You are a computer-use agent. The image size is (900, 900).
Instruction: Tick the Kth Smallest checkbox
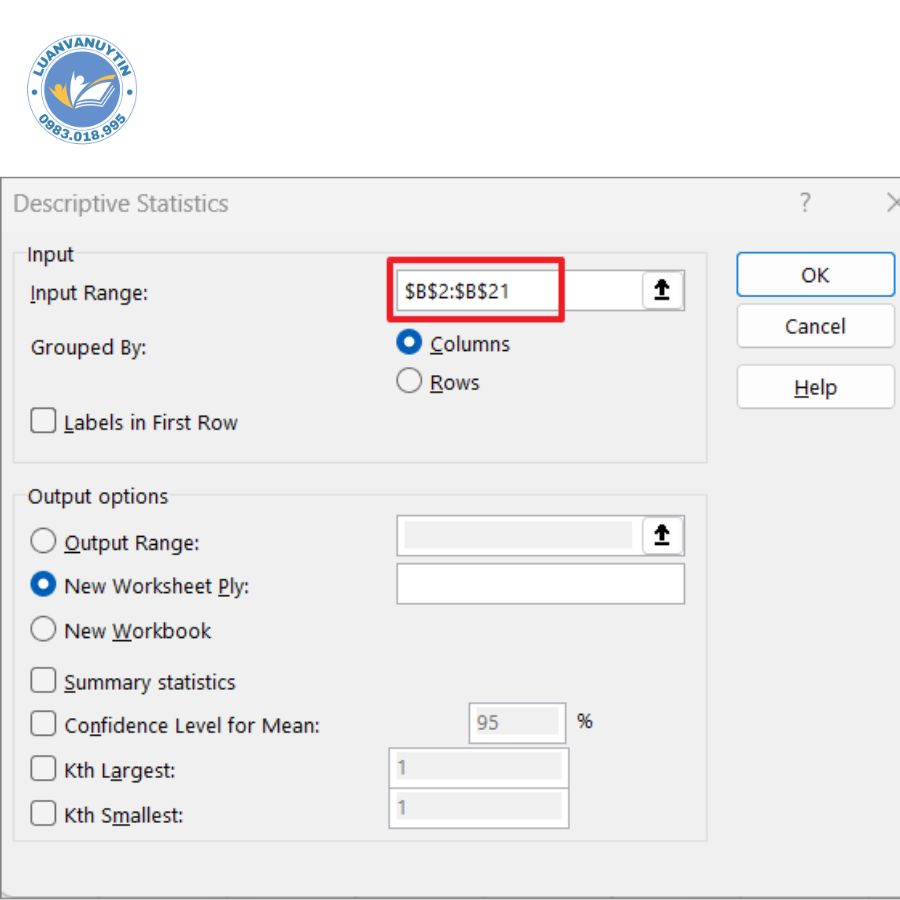43,814
